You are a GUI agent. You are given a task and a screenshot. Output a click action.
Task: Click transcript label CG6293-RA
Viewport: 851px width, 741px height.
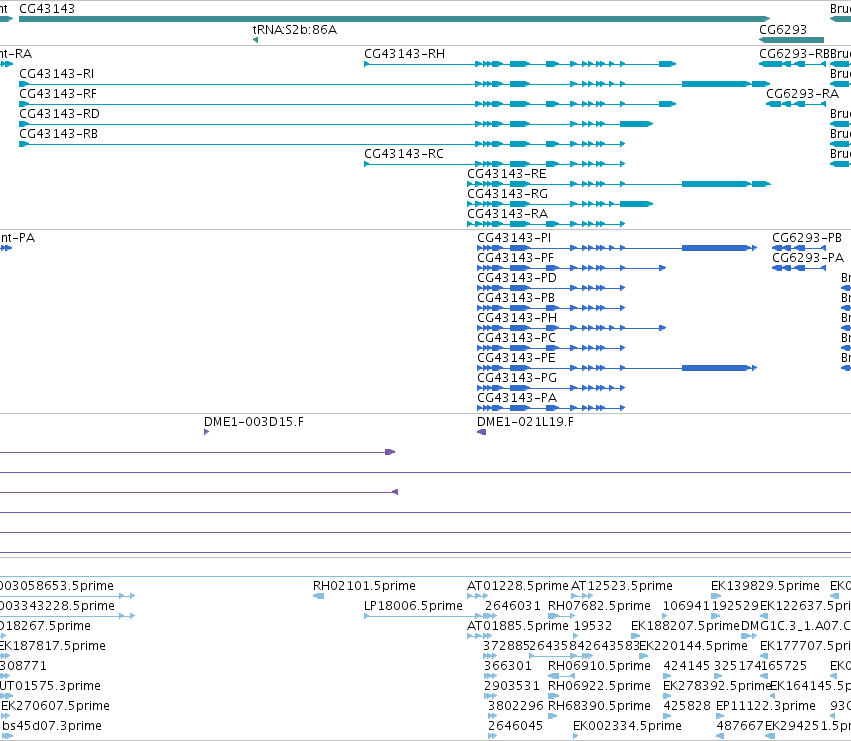pyautogui.click(x=803, y=94)
